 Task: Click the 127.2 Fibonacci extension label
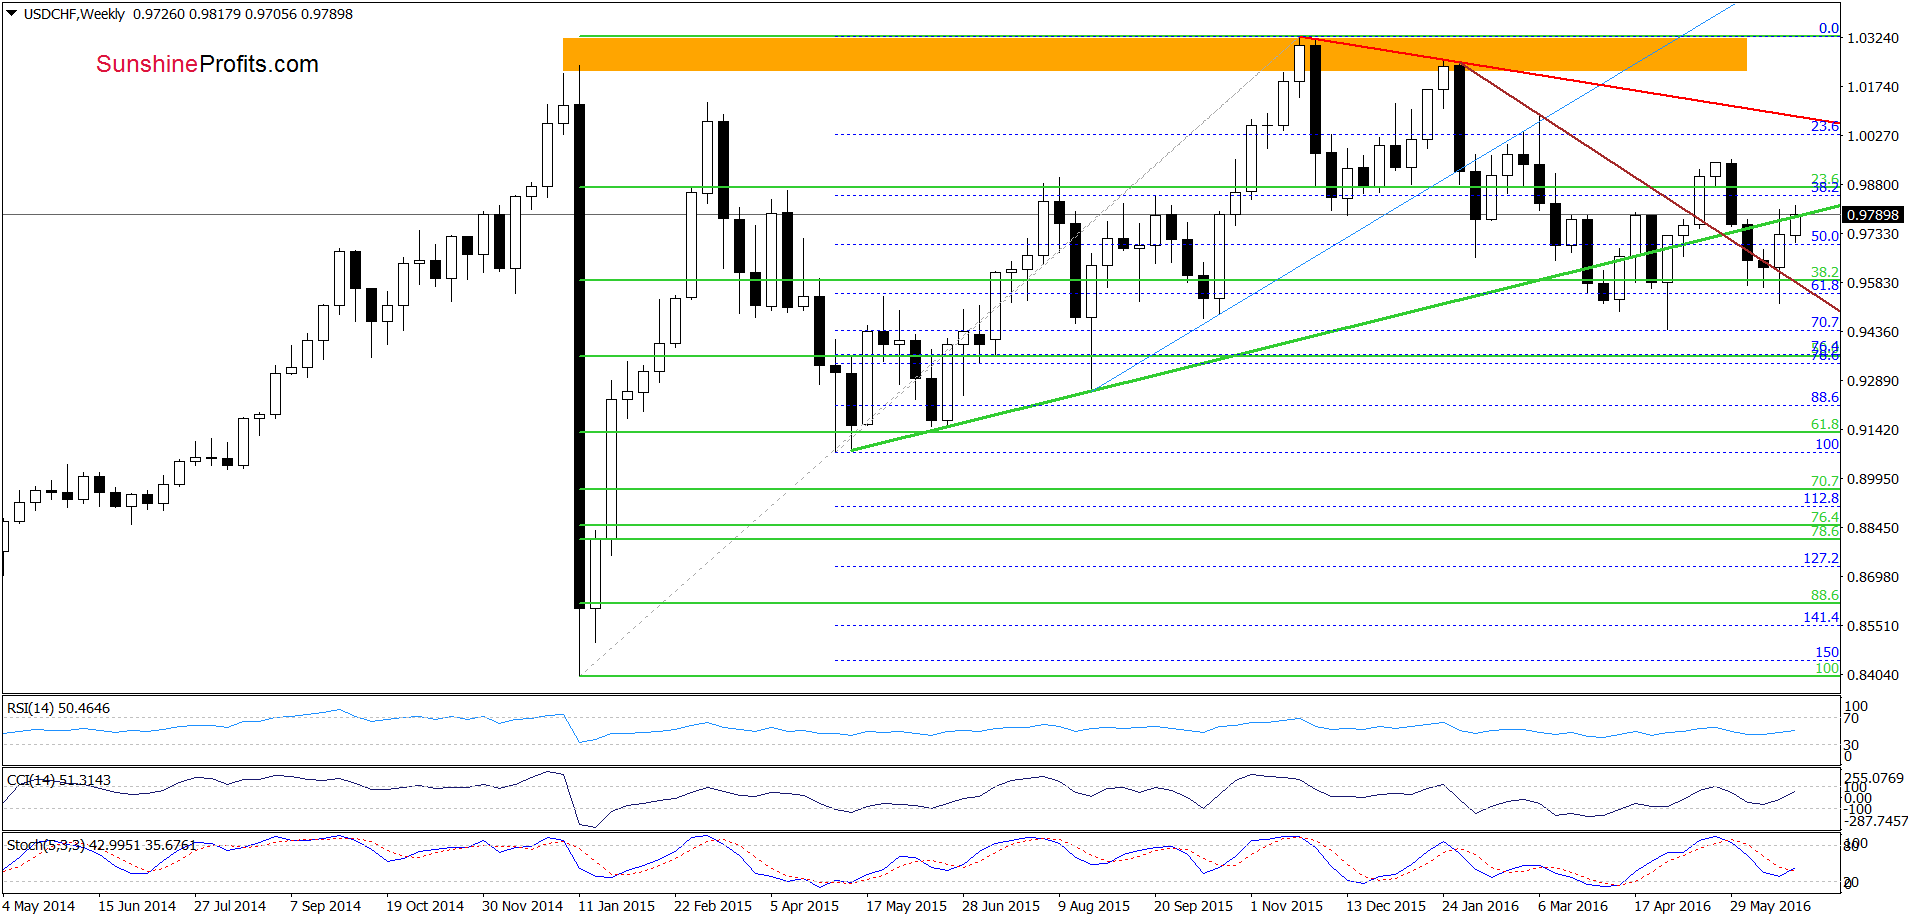(x=1820, y=559)
